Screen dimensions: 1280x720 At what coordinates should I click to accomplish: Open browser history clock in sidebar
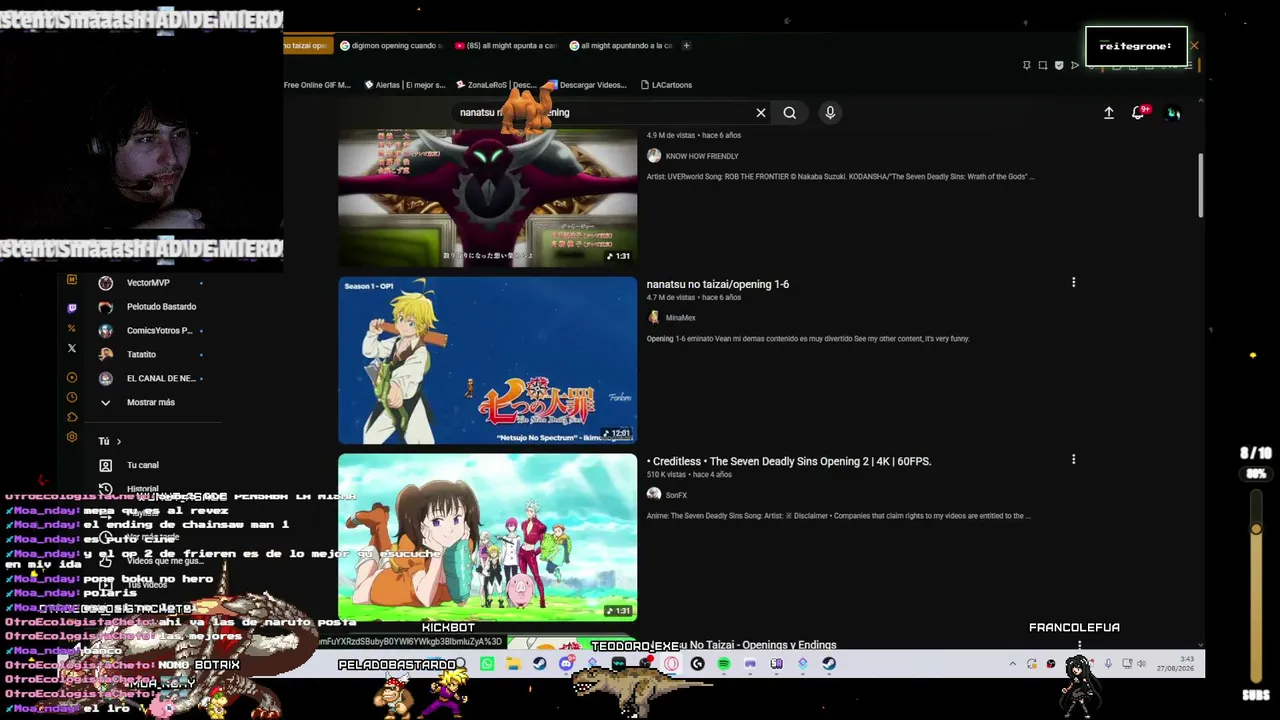click(72, 397)
